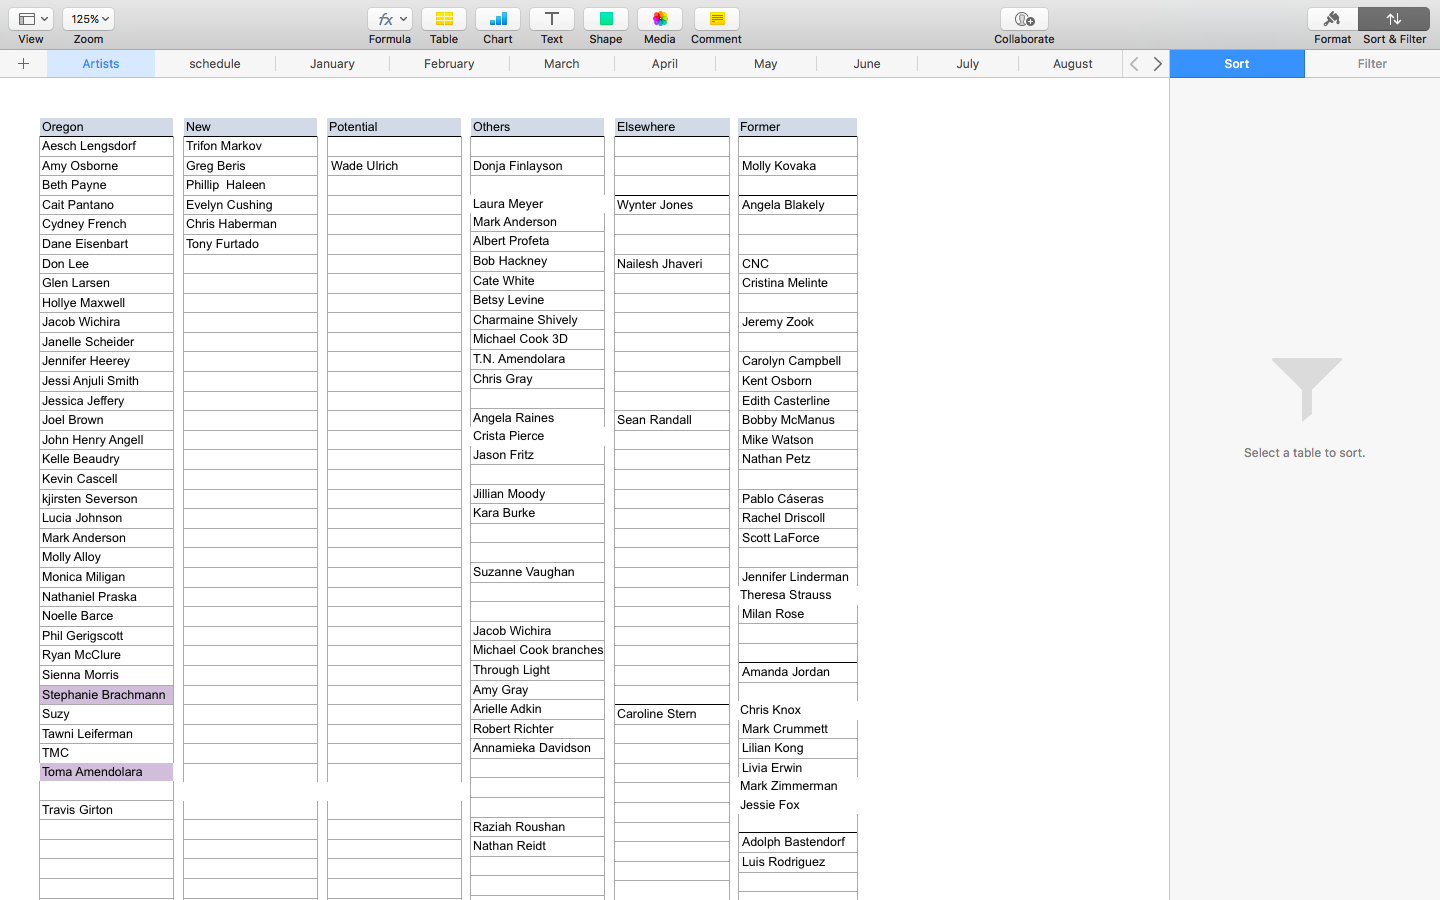1440x900 pixels.
Task: Add a new sheet with plus button
Action: pos(23,64)
